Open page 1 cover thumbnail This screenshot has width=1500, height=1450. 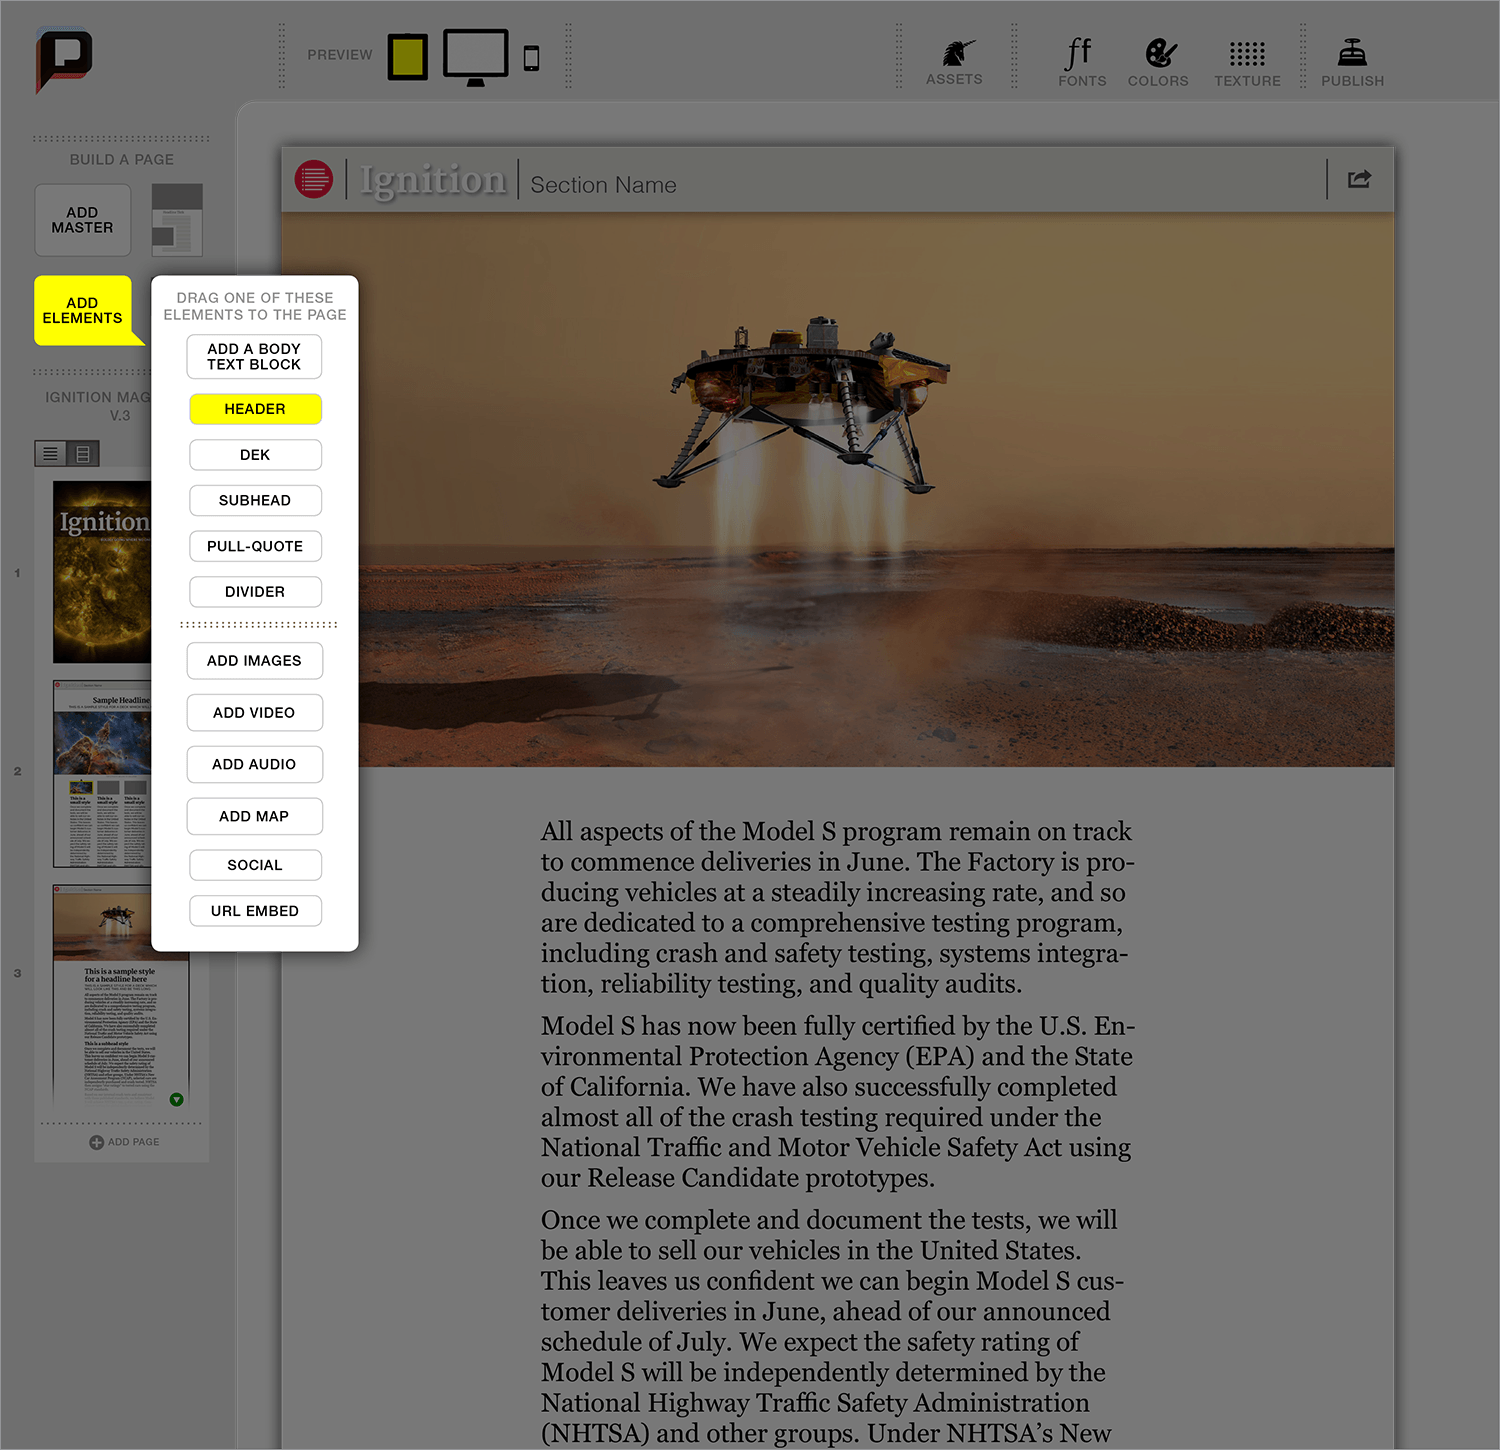coord(102,572)
